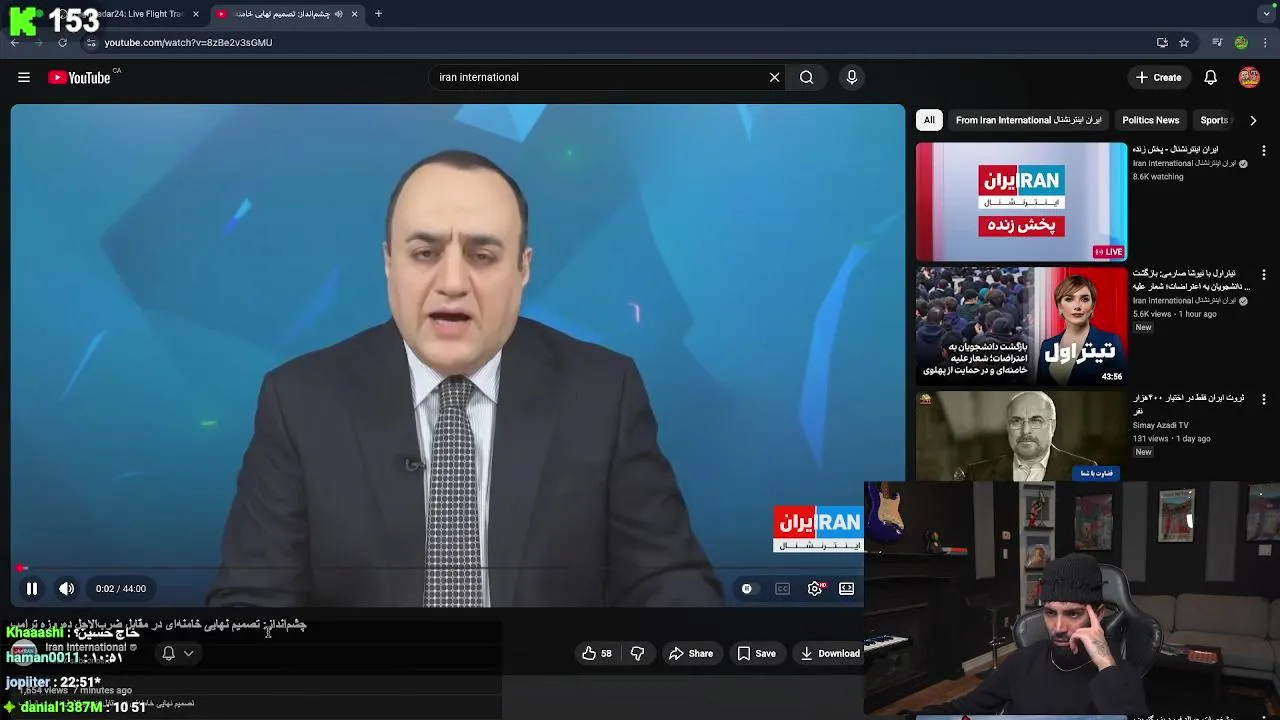Image resolution: width=1280 pixels, height=720 pixels.
Task: Open options for 5.6K views video
Action: [1264, 274]
